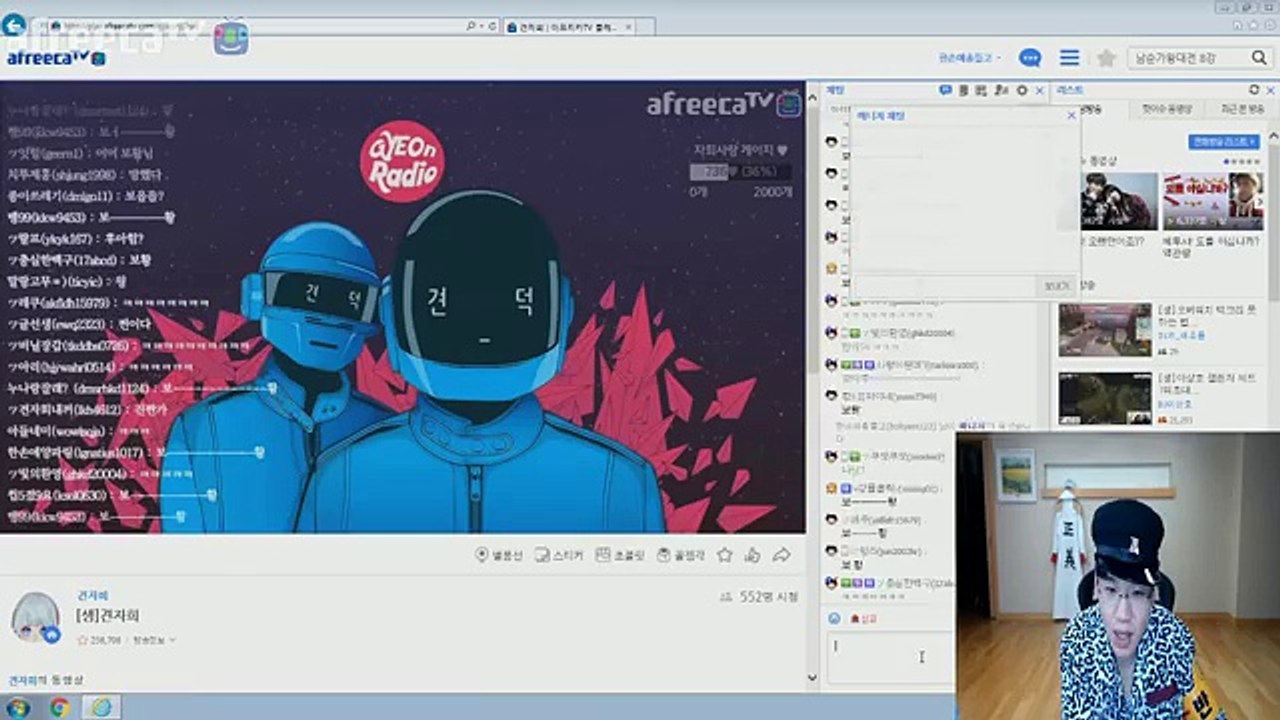Expand the 방송정보 broadcast info dropdown
Viewport: 1280px width, 720px height.
pos(154,640)
